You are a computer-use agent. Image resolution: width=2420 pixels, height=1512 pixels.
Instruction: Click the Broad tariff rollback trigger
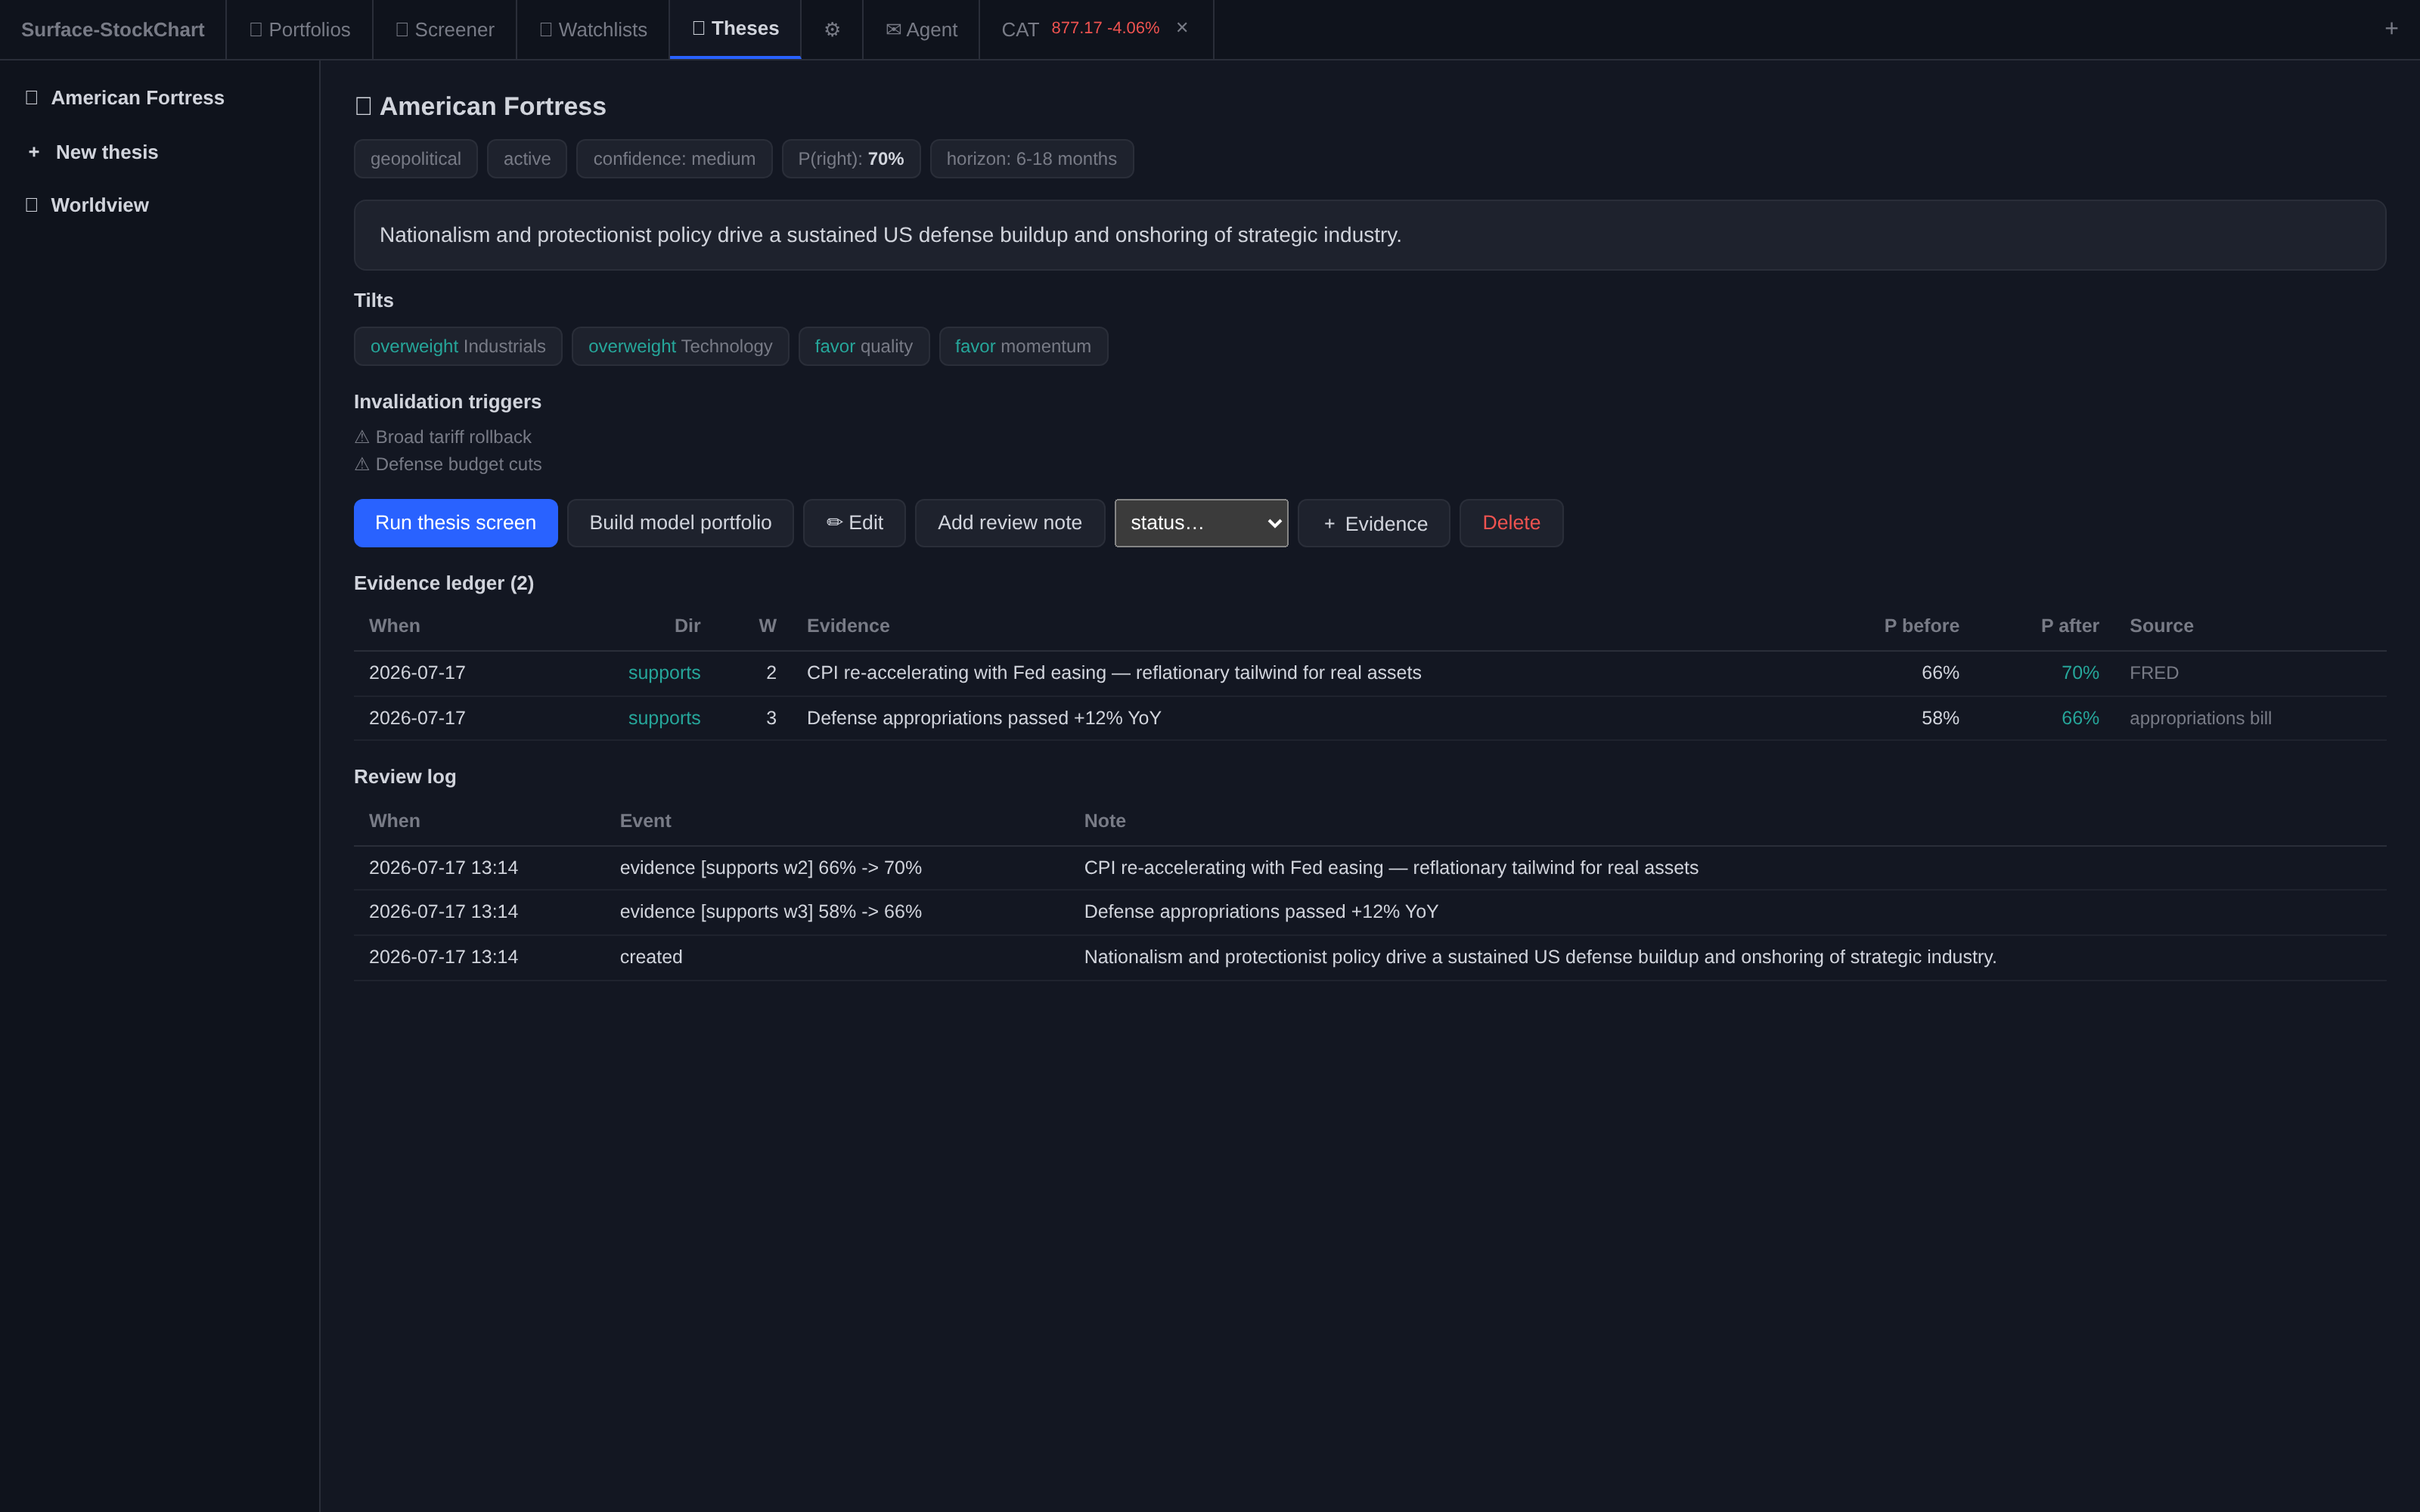[443, 437]
